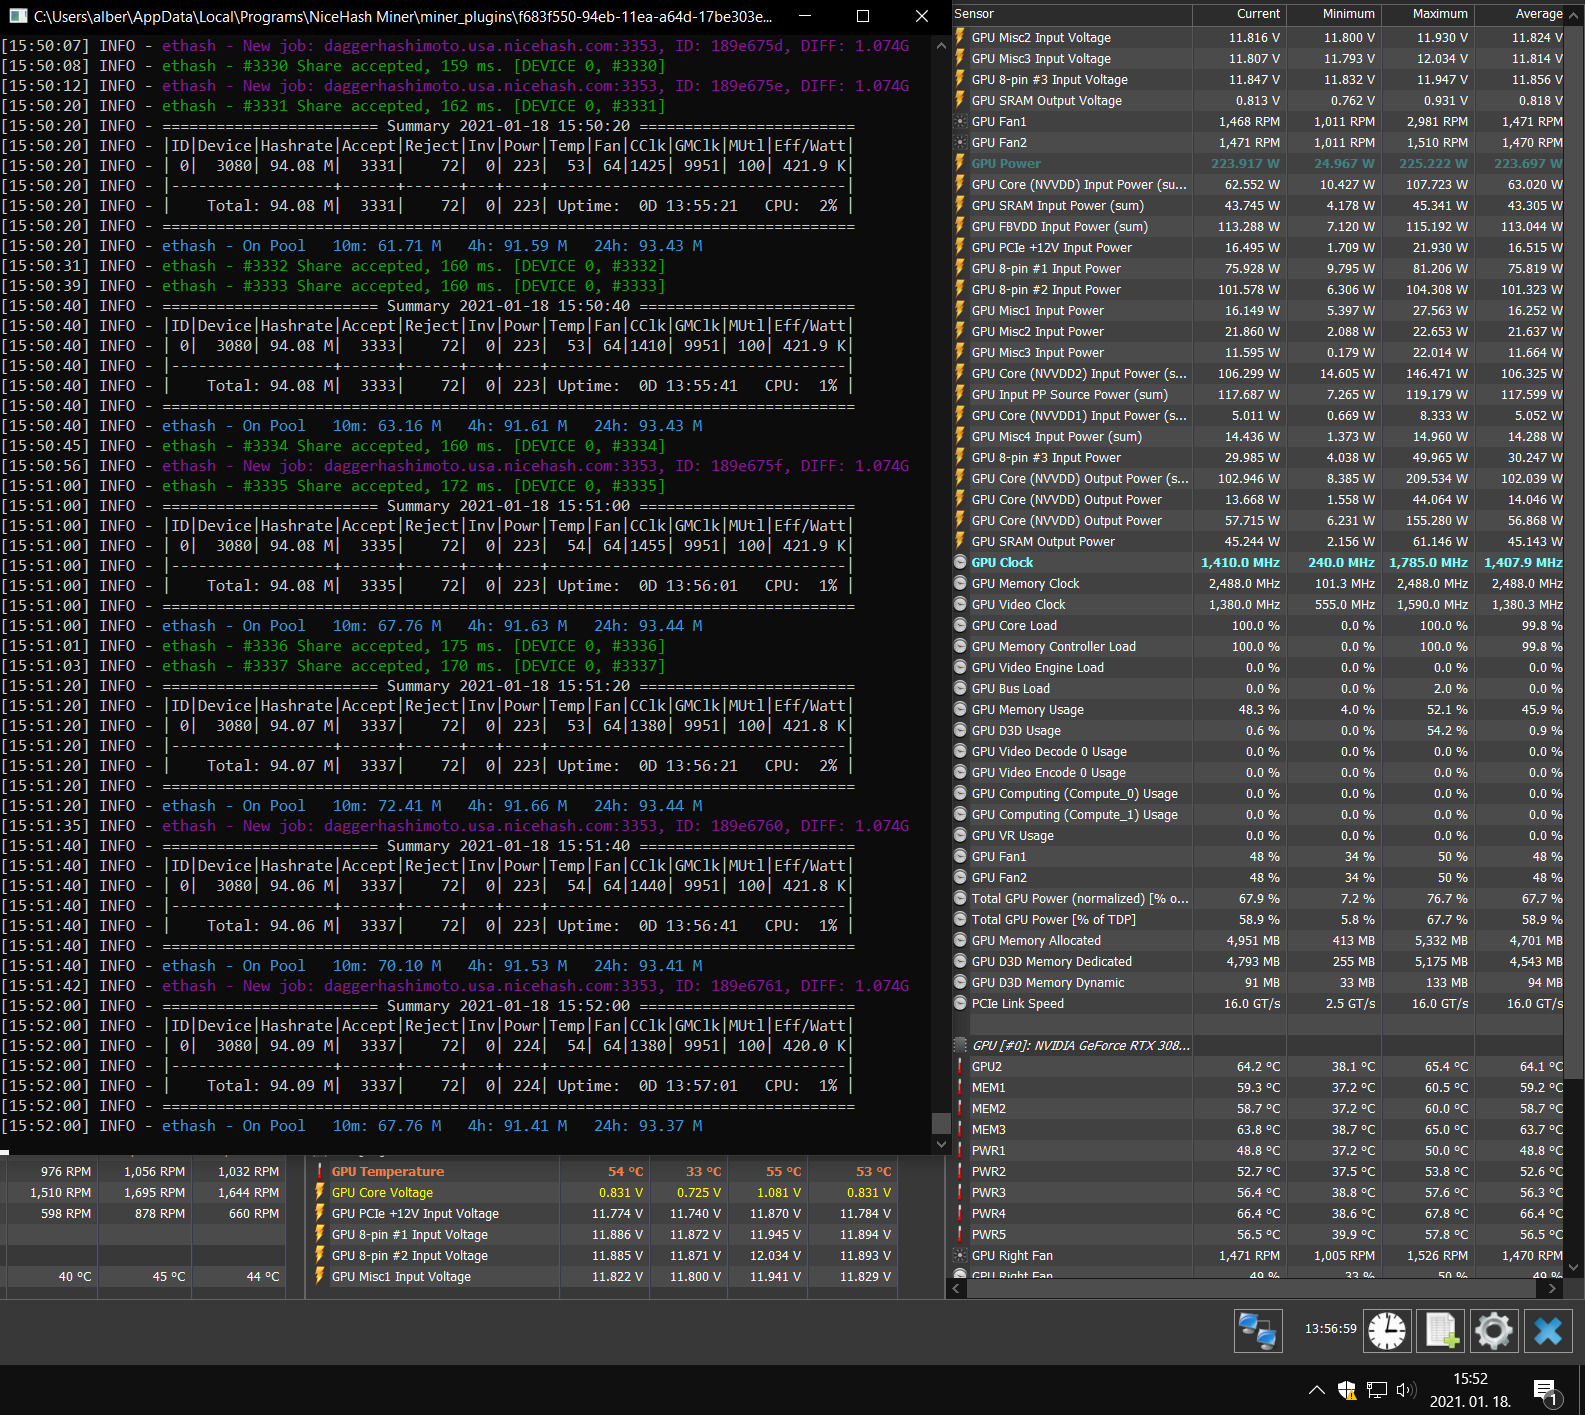Click the sensor list horizontal scroll left arrow
The height and width of the screenshot is (1415, 1585).
click(x=958, y=1289)
